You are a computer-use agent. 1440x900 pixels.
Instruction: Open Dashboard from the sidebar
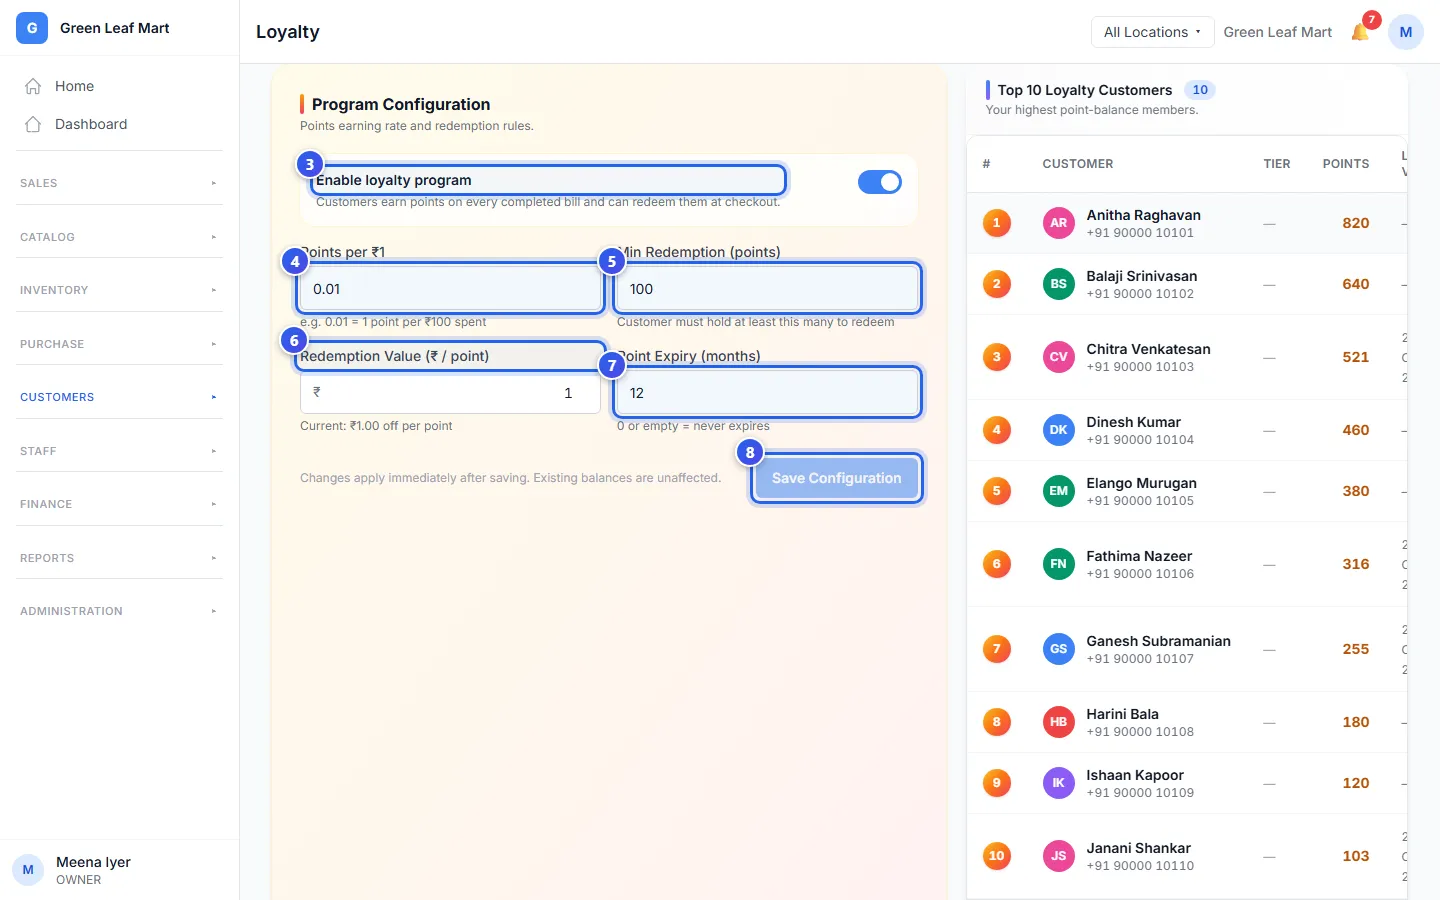119,124
